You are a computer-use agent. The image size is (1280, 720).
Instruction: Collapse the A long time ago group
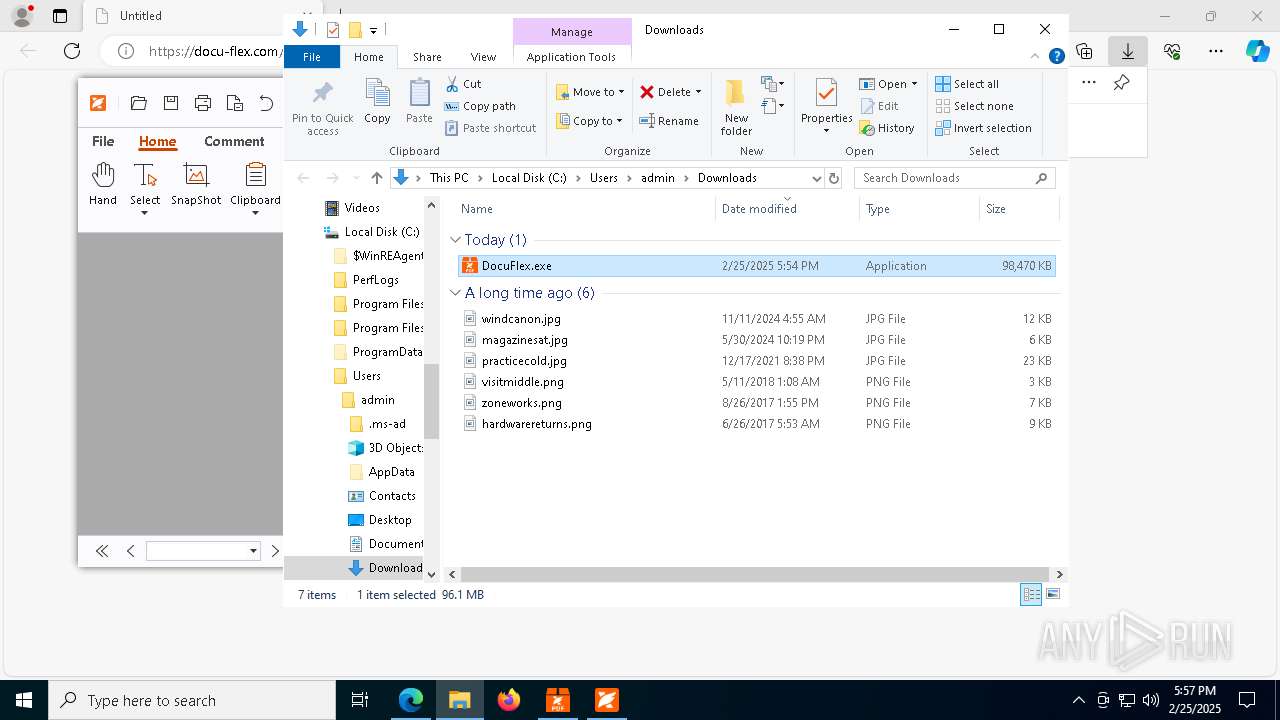pyautogui.click(x=455, y=293)
